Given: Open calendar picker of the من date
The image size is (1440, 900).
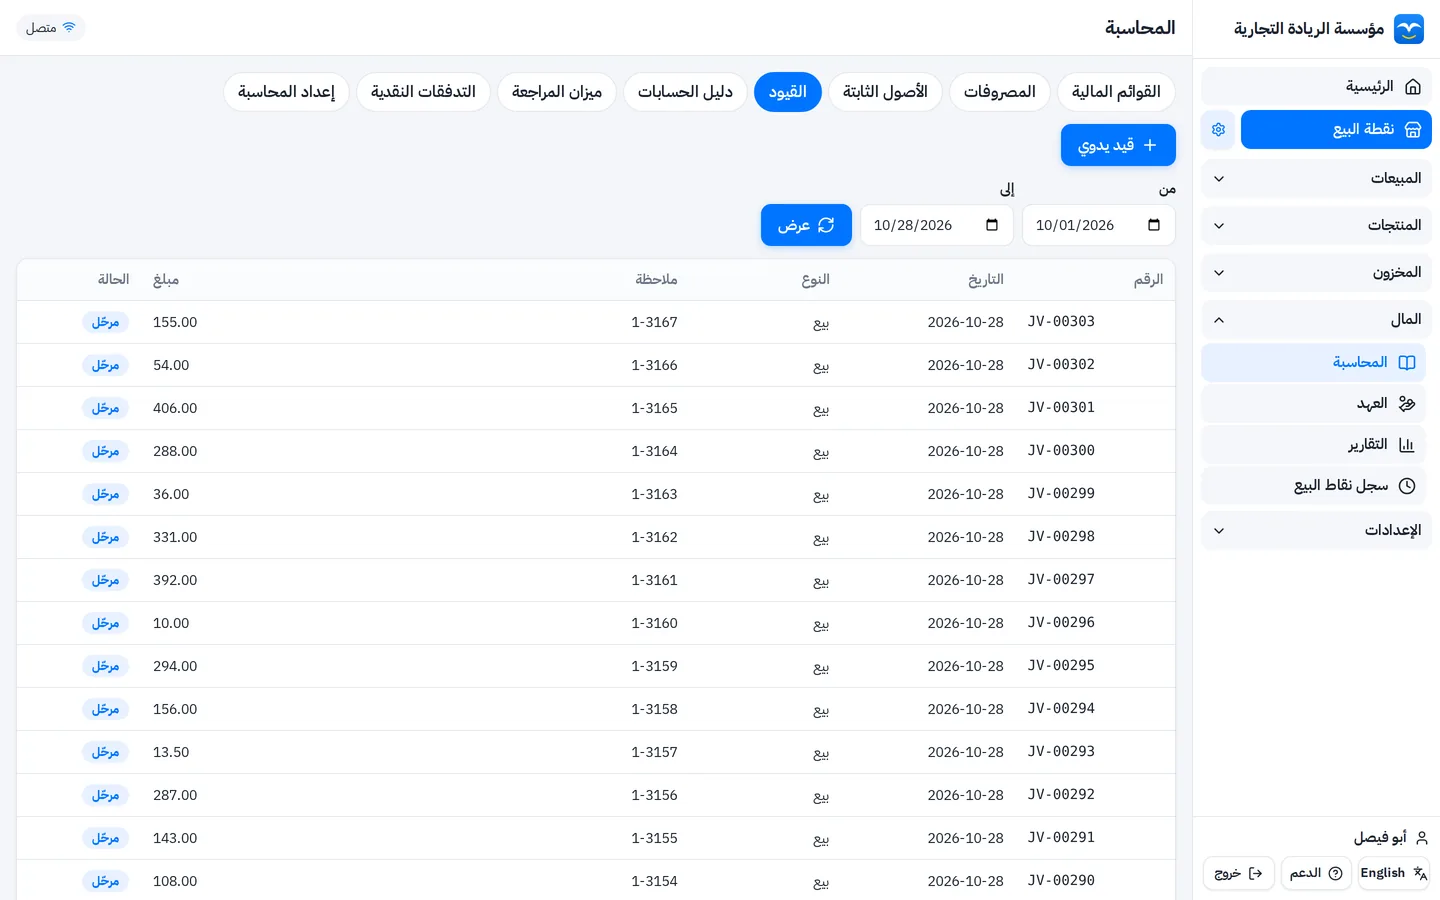Looking at the screenshot, I should 1154,225.
